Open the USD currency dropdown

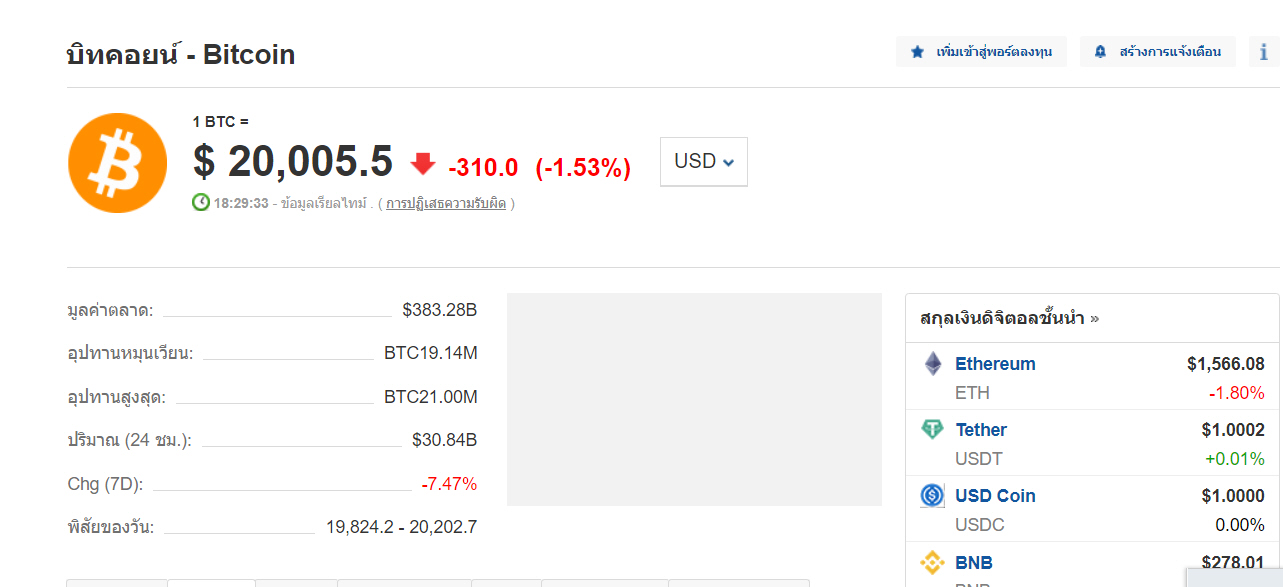[x=703, y=161]
